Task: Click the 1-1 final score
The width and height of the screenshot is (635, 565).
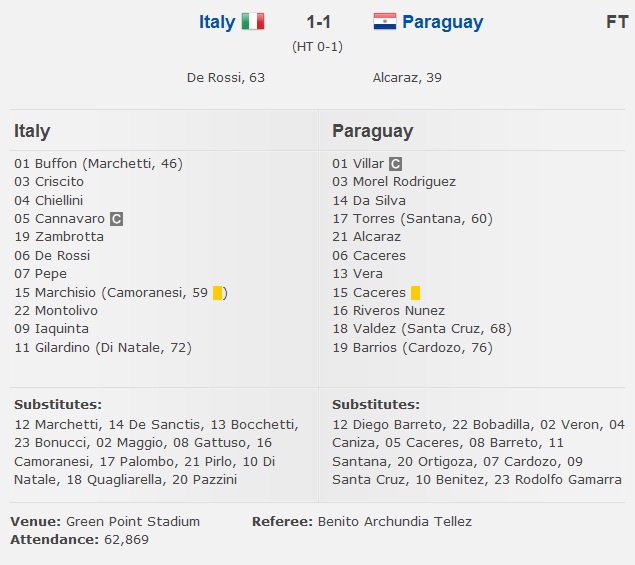Action: click(x=319, y=22)
